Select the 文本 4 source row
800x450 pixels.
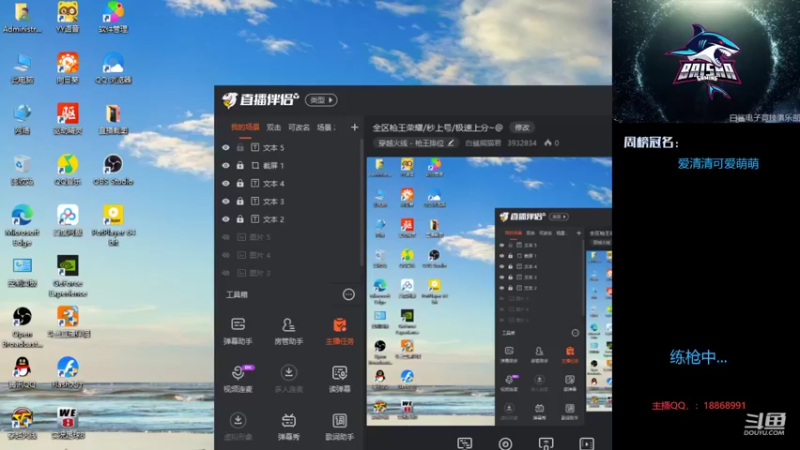(x=288, y=183)
